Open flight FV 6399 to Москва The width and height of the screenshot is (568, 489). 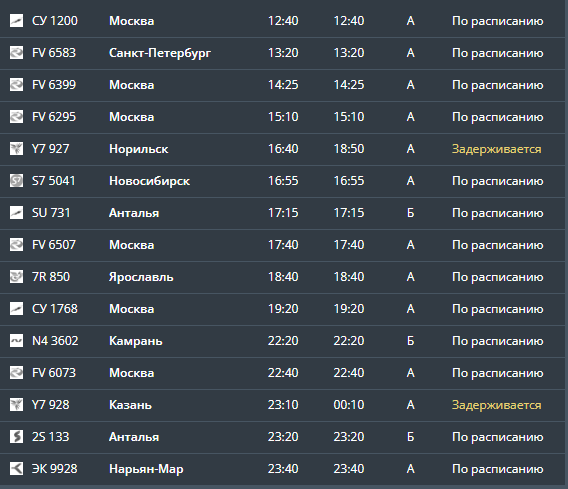pyautogui.click(x=283, y=85)
